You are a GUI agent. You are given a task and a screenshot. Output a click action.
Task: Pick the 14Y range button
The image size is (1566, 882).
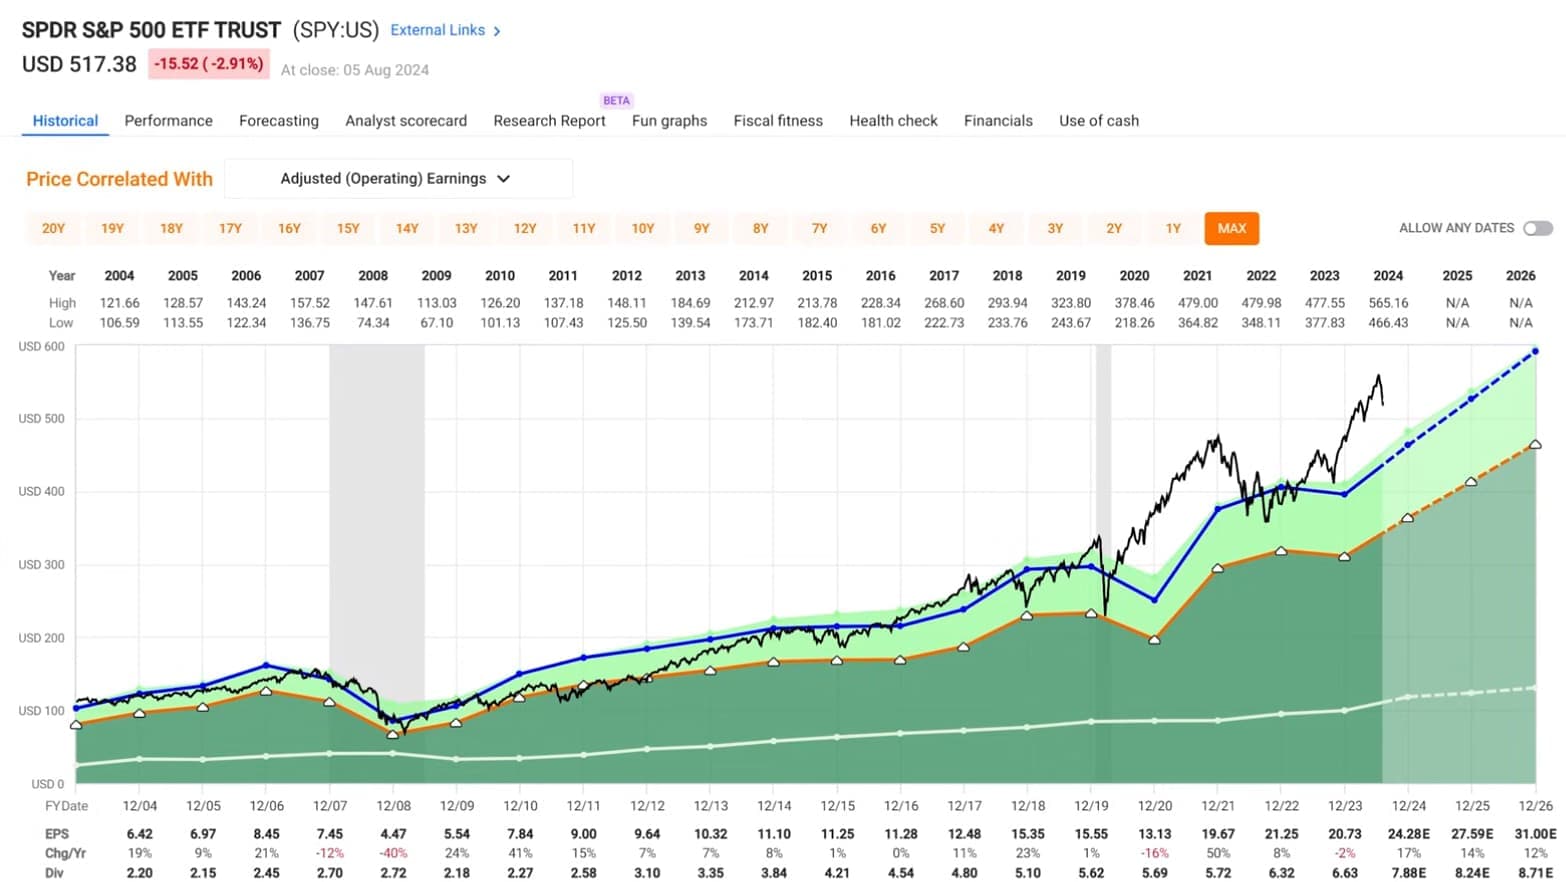pos(407,228)
